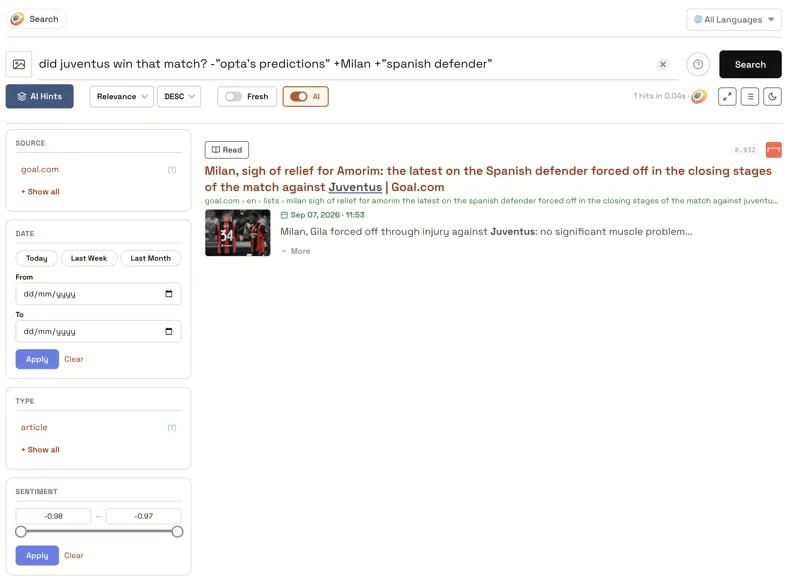
Task: Open the AI Hints panel
Action: [x=39, y=96]
